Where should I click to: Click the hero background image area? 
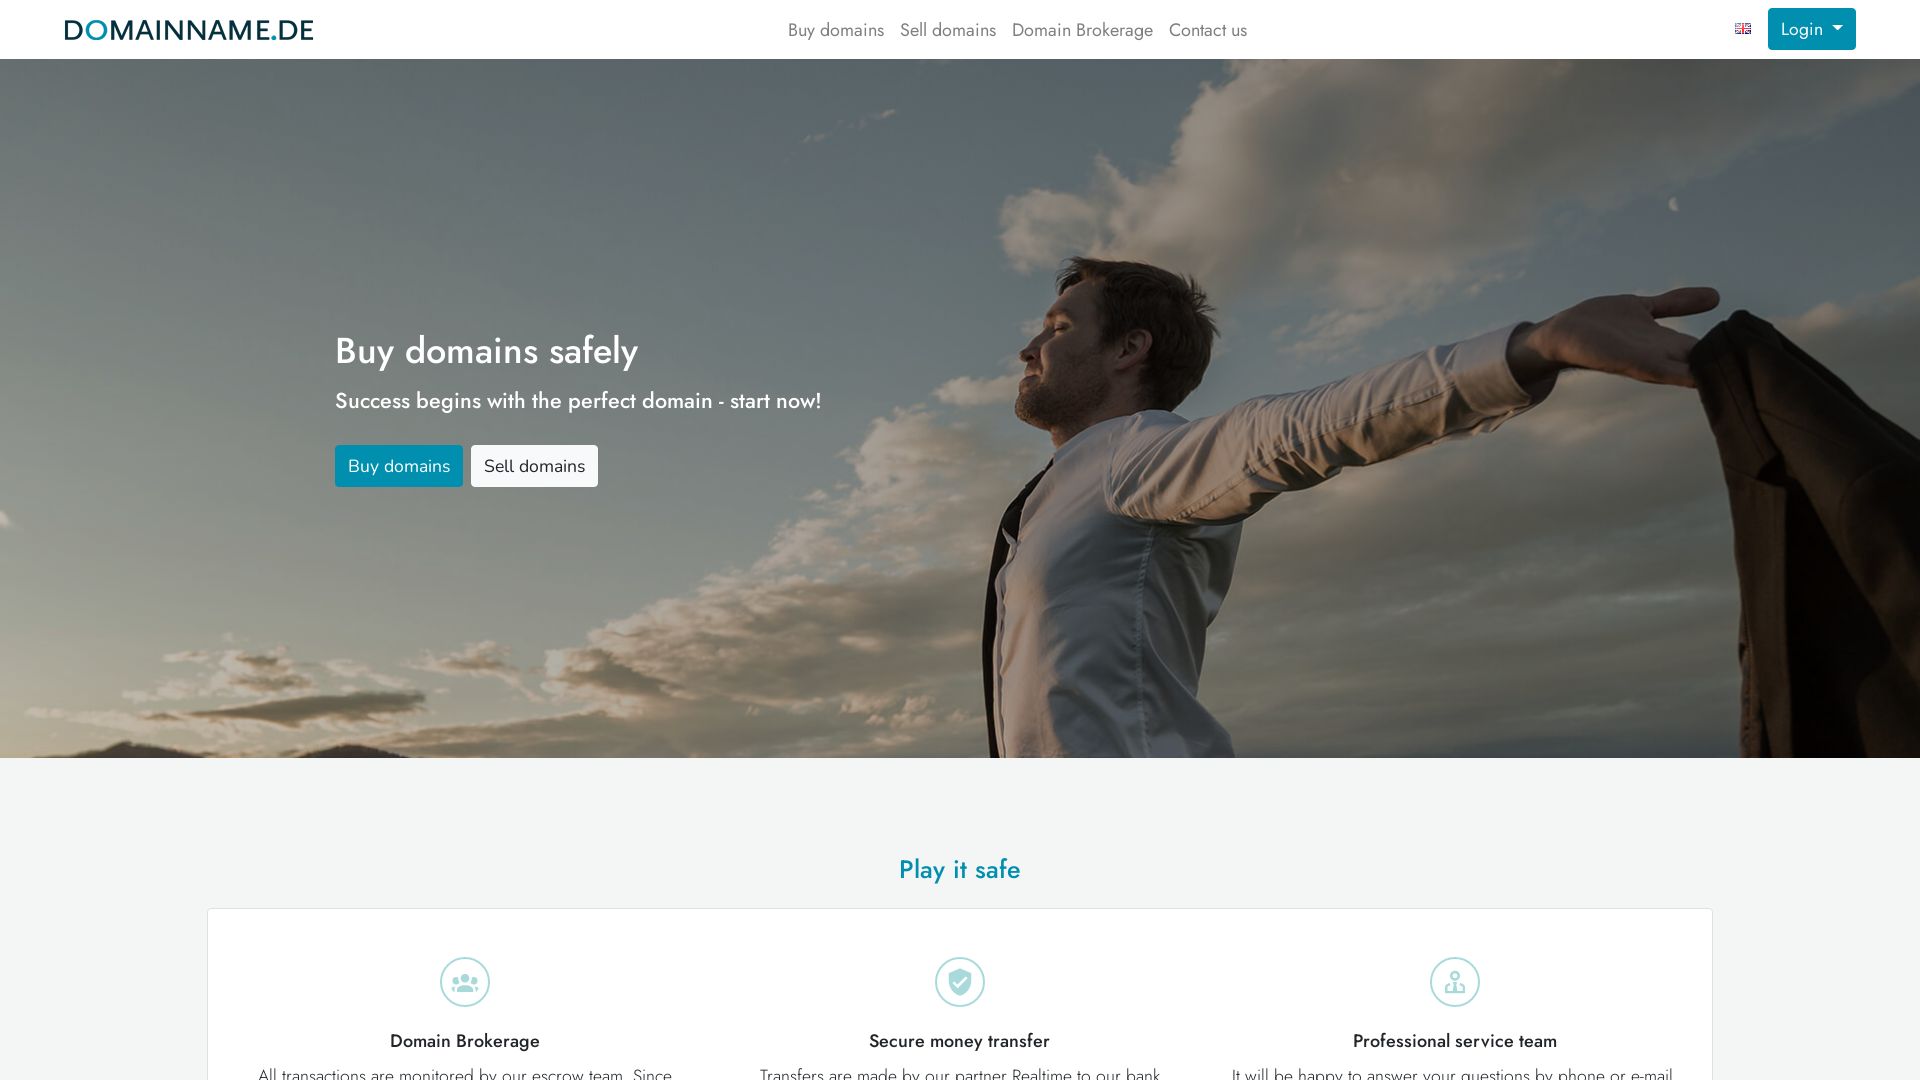click(x=960, y=409)
